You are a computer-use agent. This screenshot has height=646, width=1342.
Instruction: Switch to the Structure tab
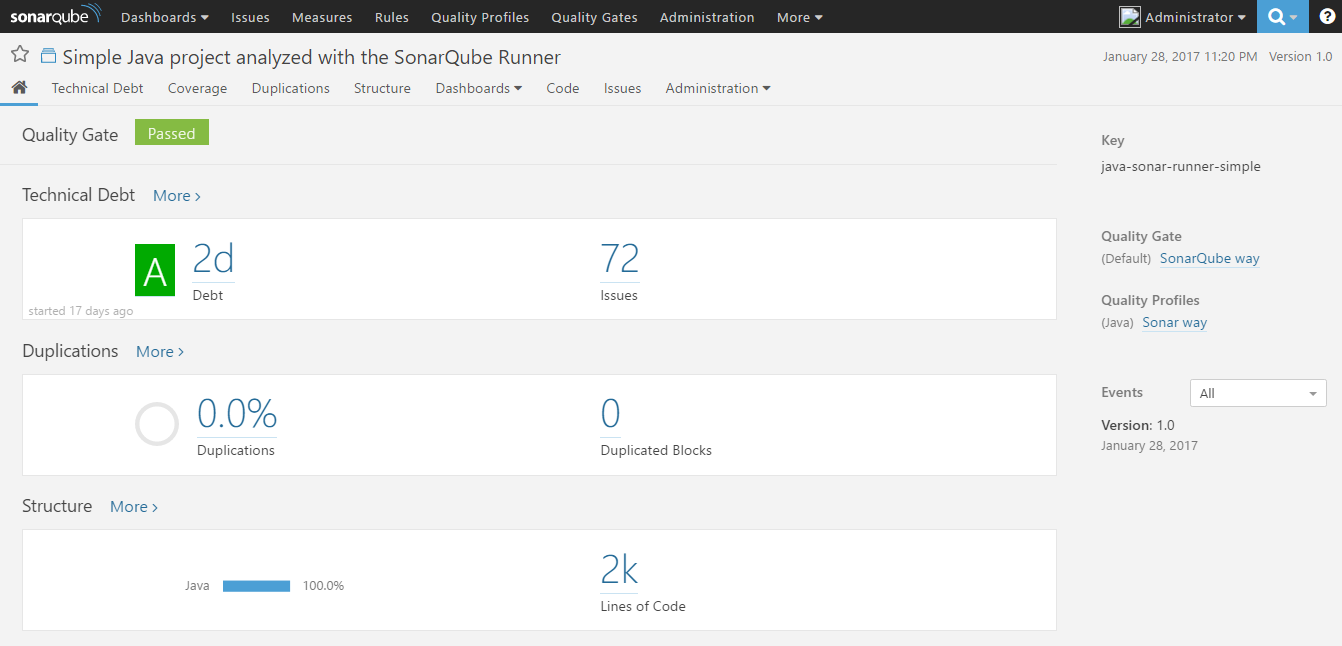(382, 88)
